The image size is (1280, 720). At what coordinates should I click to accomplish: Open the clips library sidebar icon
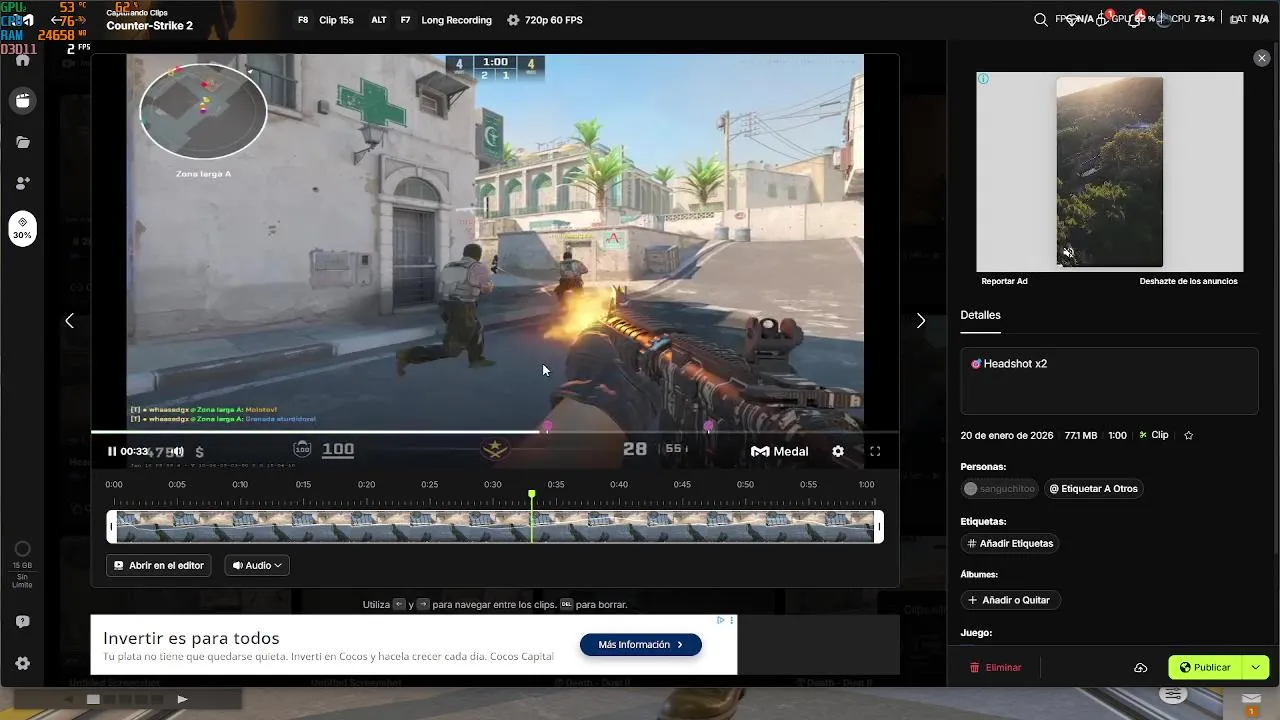pyautogui.click(x=22, y=101)
